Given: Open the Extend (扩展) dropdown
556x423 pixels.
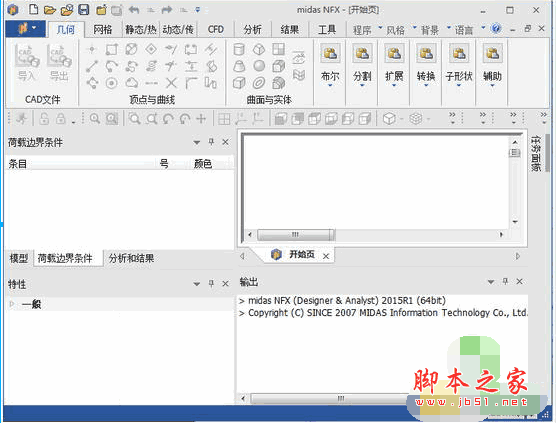Looking at the screenshot, I should tap(394, 66).
